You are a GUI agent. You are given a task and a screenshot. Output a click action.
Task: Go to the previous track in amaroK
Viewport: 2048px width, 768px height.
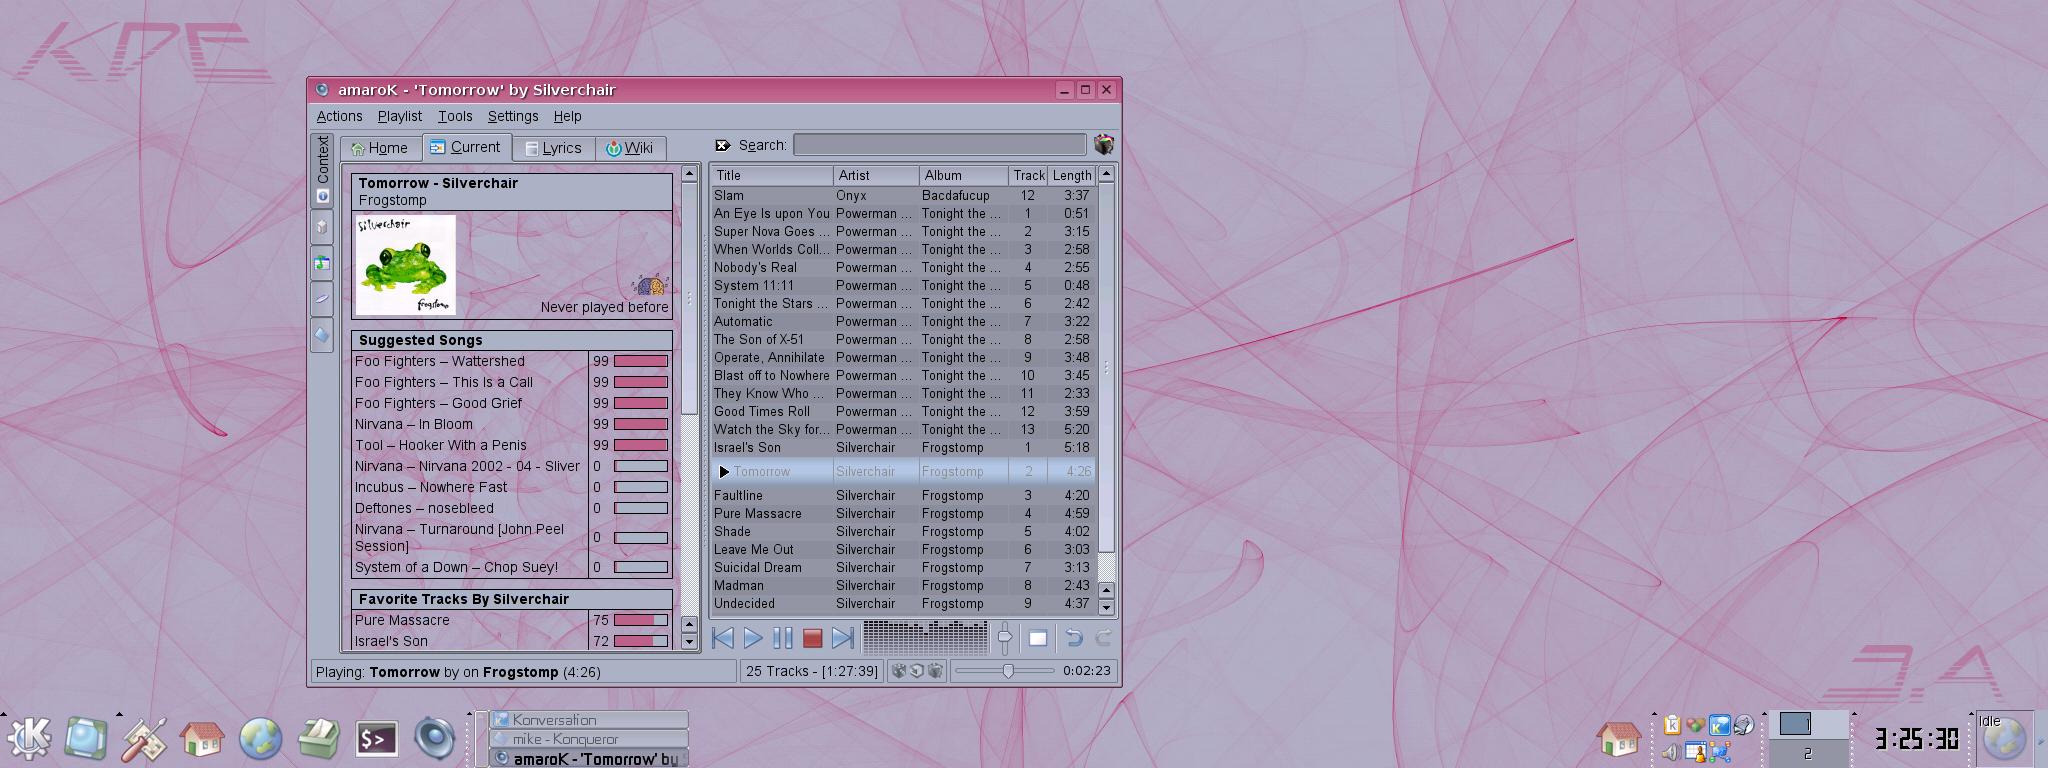click(723, 638)
